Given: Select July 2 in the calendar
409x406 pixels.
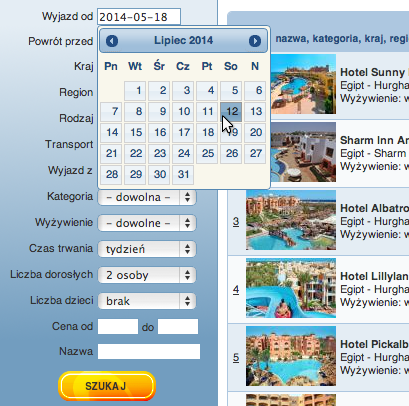Looking at the screenshot, I should click(159, 90).
